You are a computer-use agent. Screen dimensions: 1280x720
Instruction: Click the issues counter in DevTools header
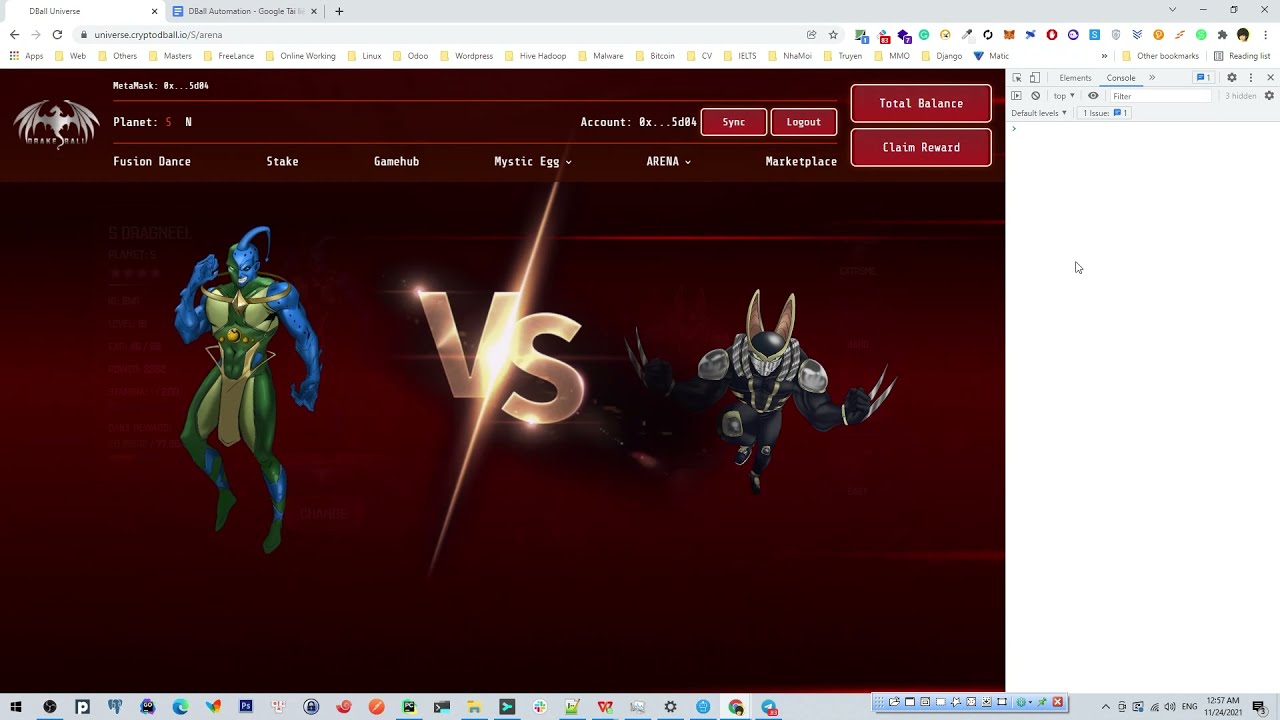[x=1204, y=78]
